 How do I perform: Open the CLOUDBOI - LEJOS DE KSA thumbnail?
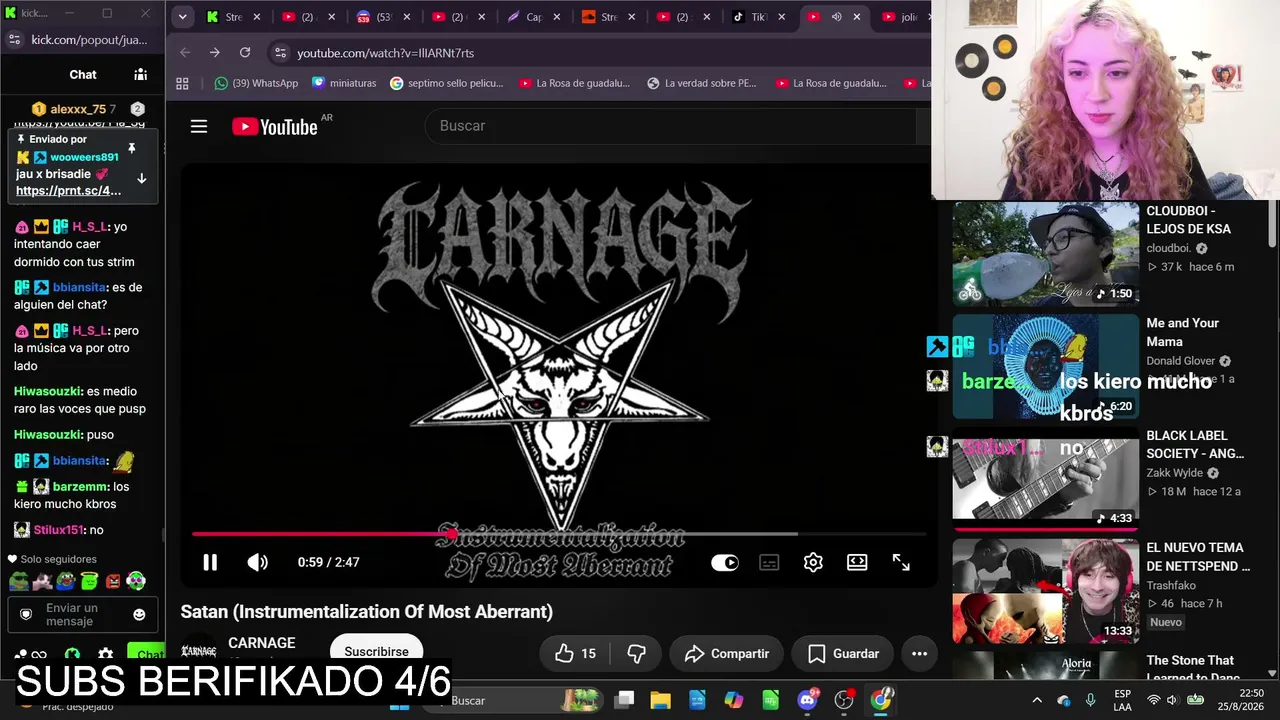coord(1045,254)
